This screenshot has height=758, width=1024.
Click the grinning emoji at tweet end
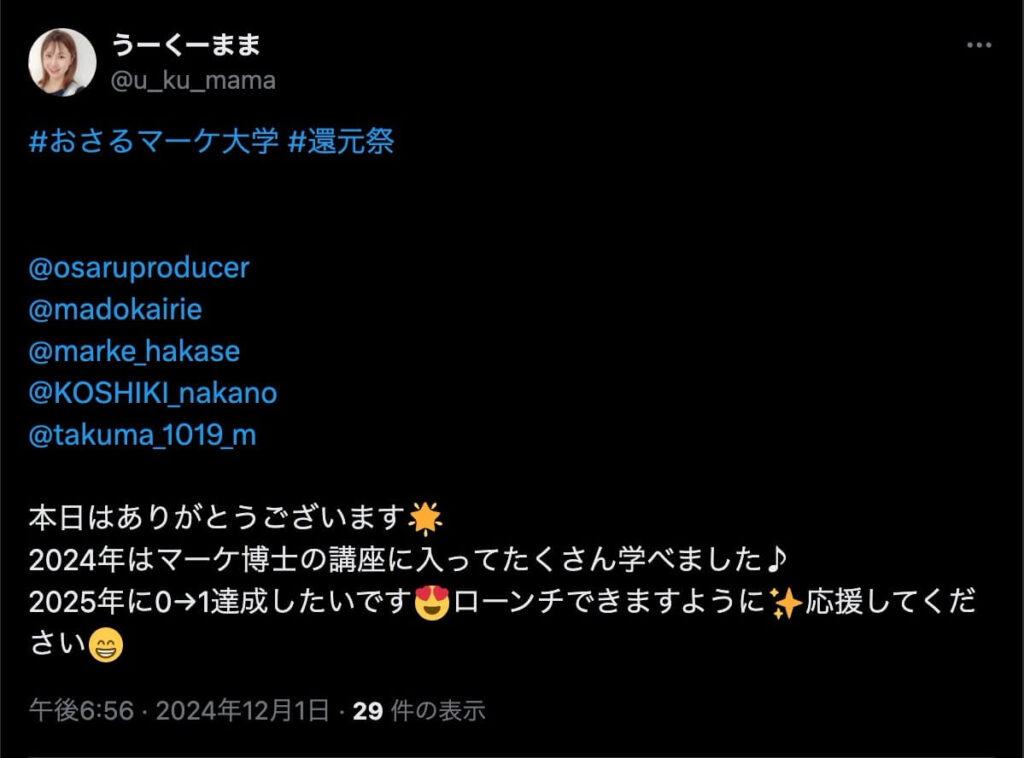[x=105, y=644]
